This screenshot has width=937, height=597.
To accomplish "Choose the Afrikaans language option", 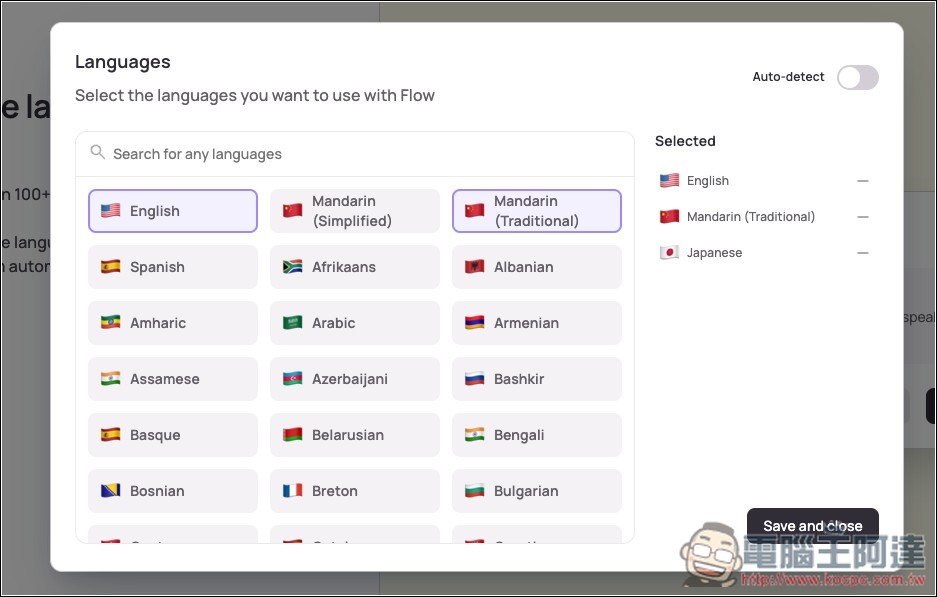I will pos(355,267).
